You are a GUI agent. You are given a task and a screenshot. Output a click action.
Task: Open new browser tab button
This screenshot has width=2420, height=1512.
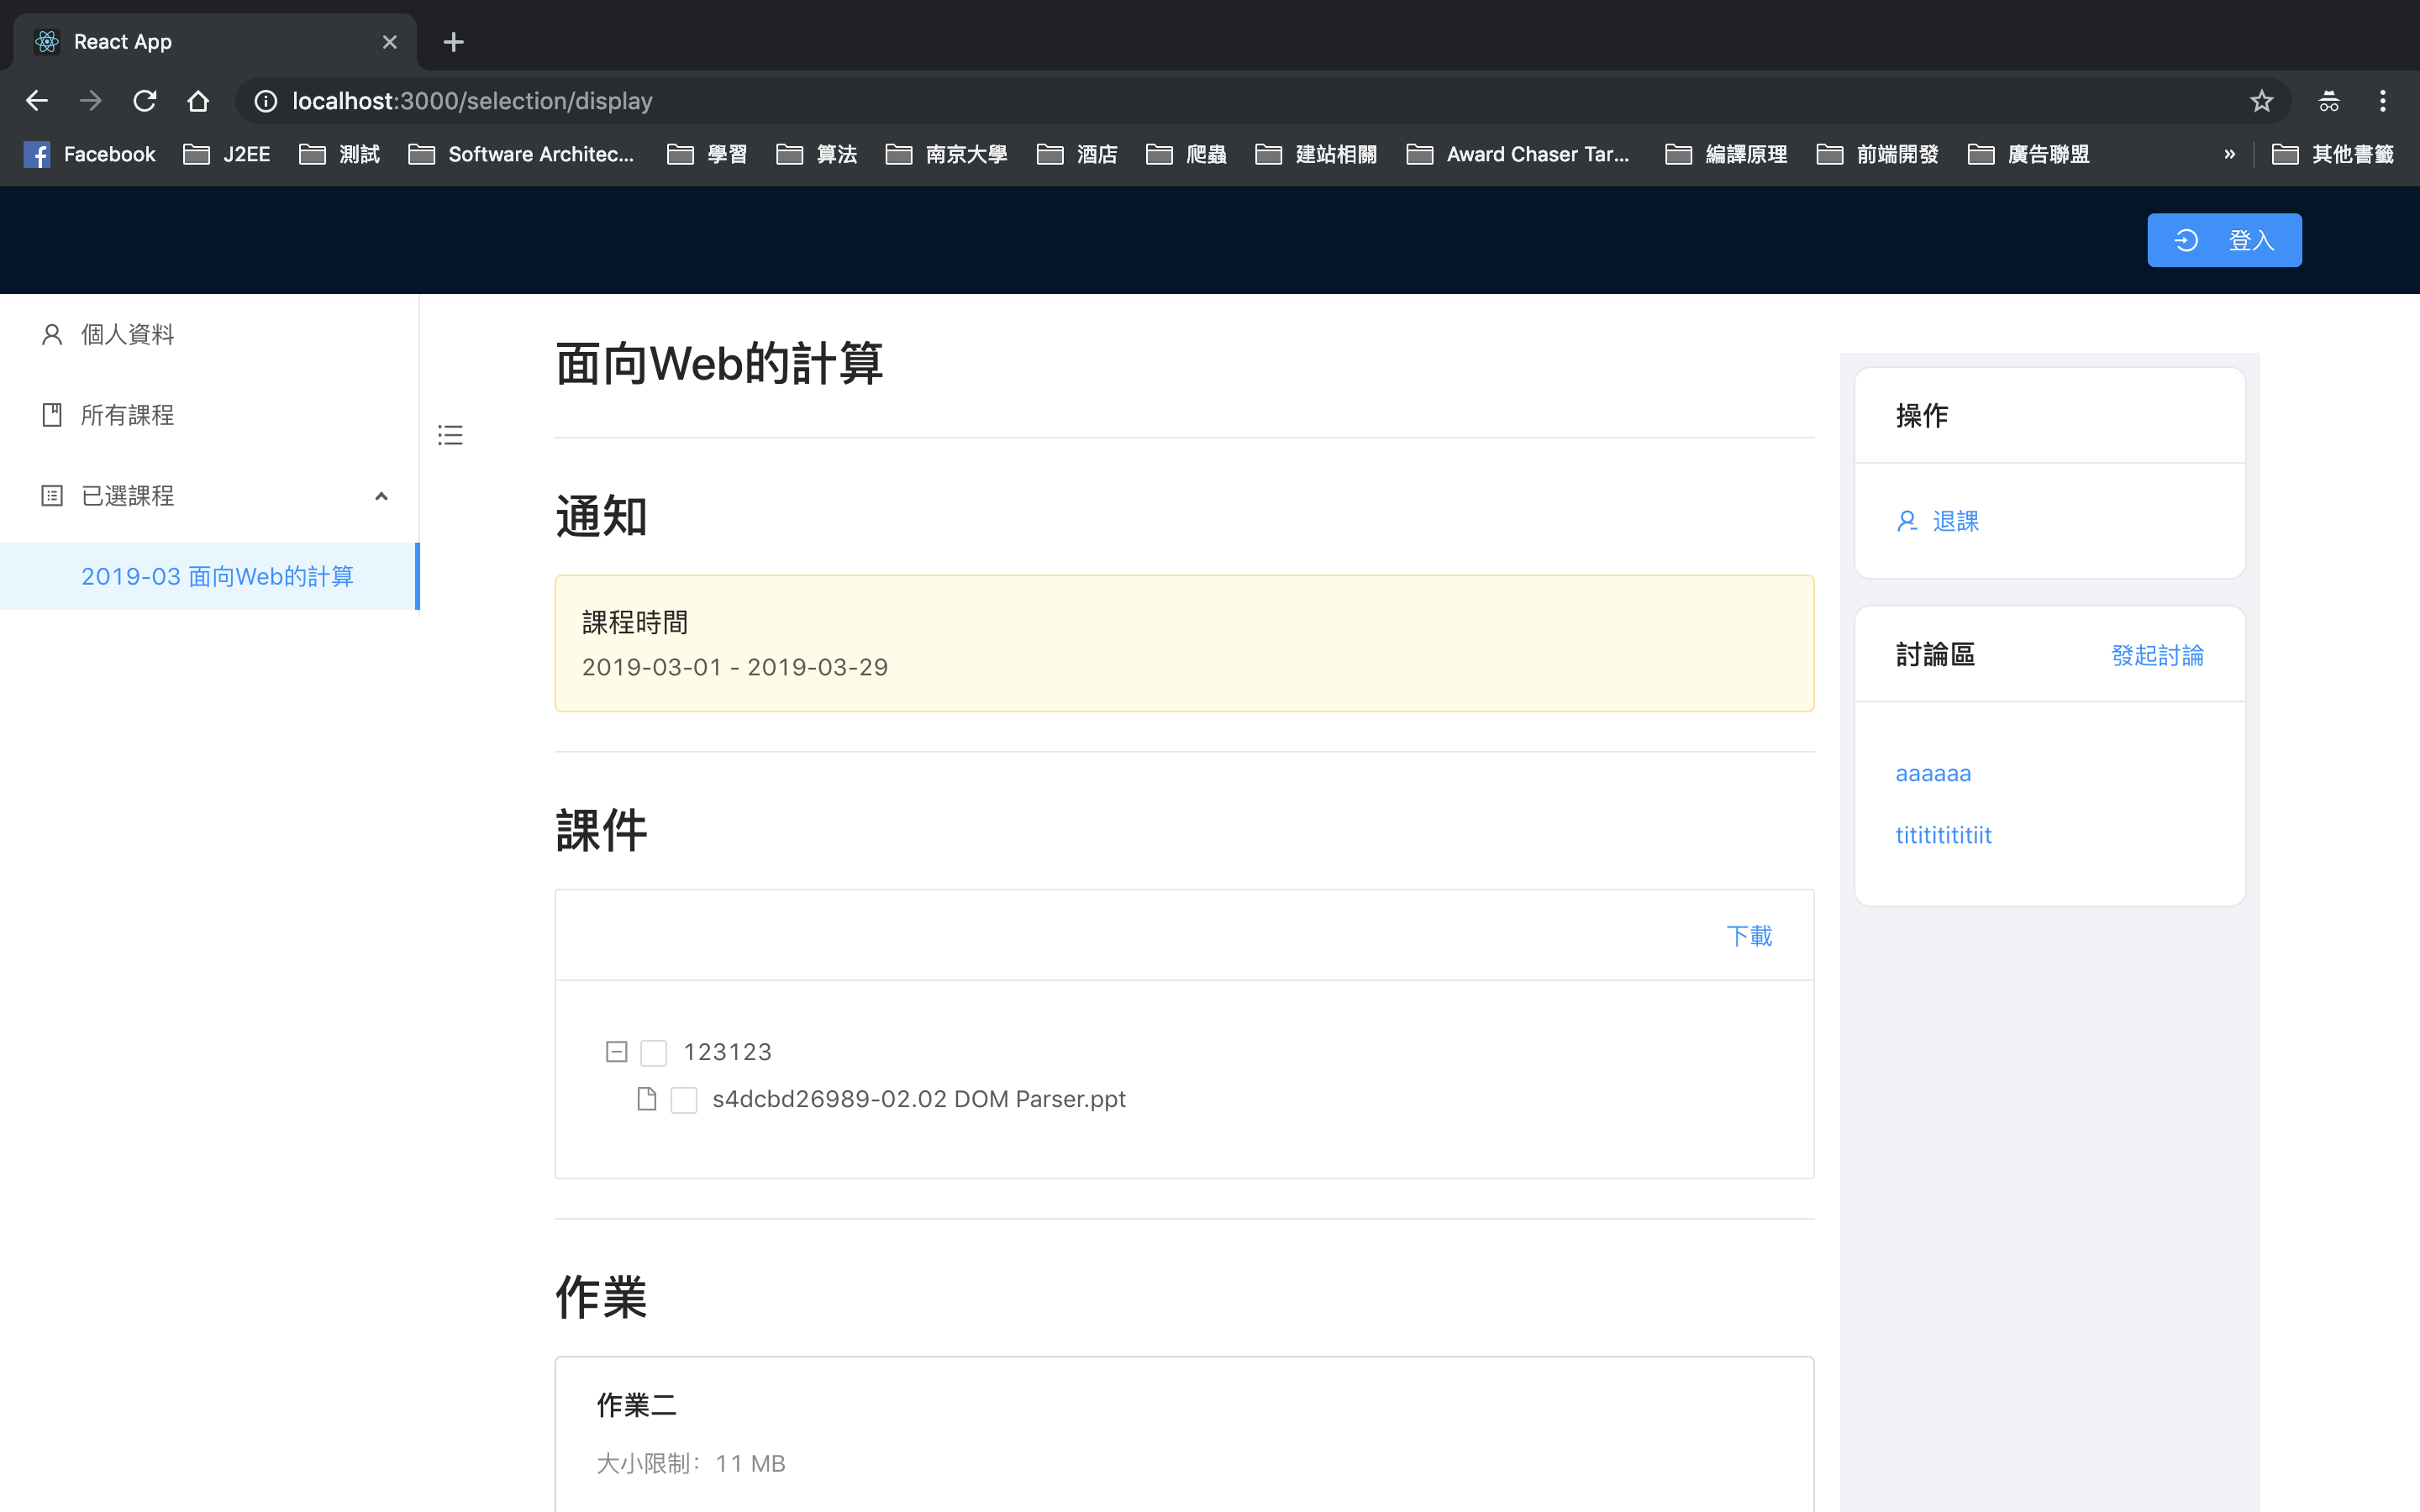[451, 42]
